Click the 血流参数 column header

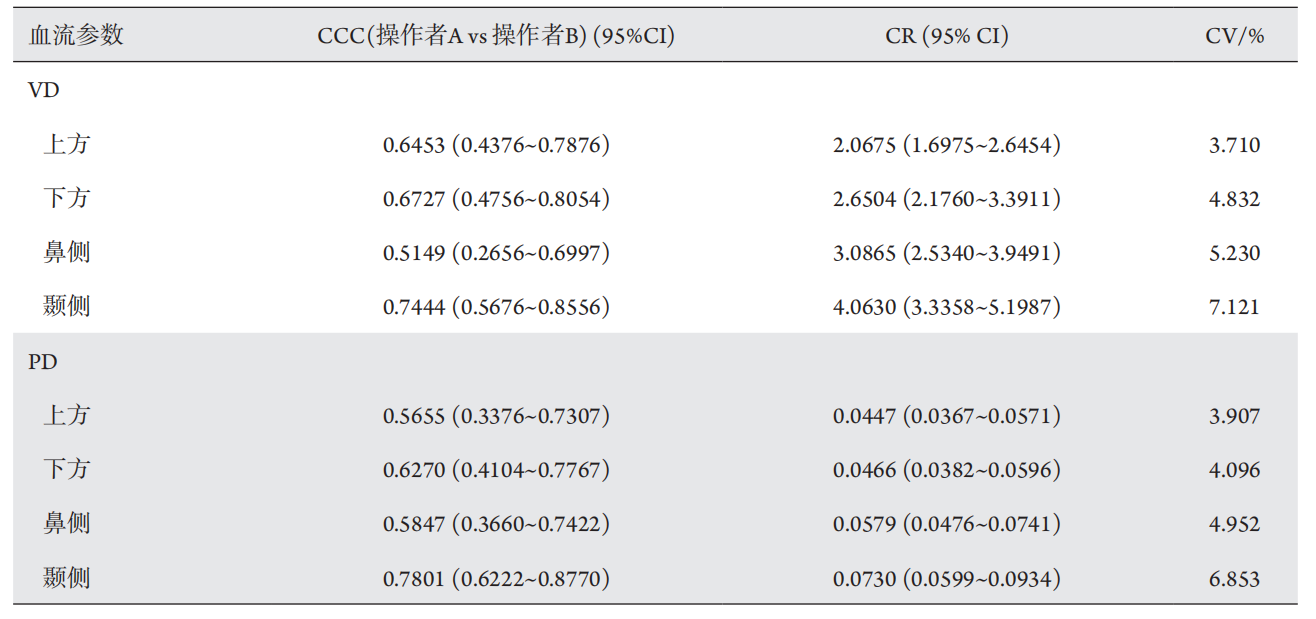[76, 36]
